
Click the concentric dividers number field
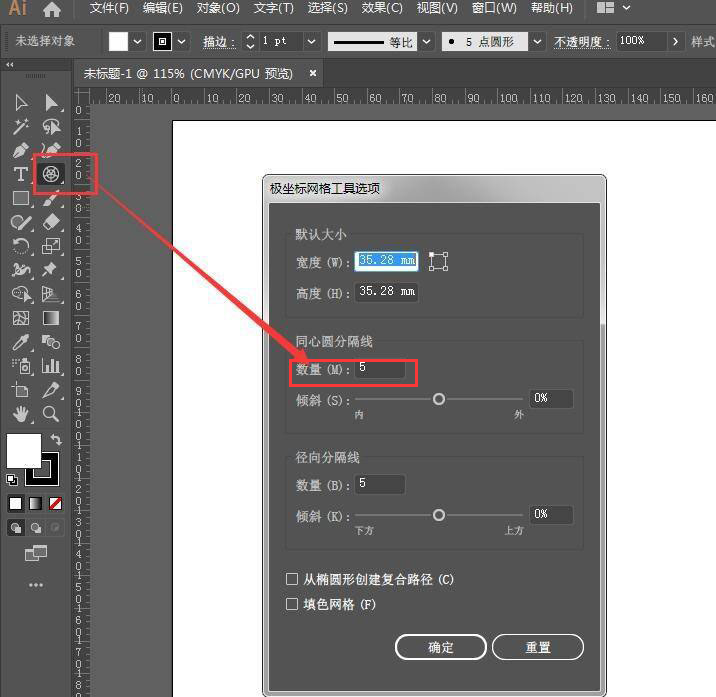(379, 368)
